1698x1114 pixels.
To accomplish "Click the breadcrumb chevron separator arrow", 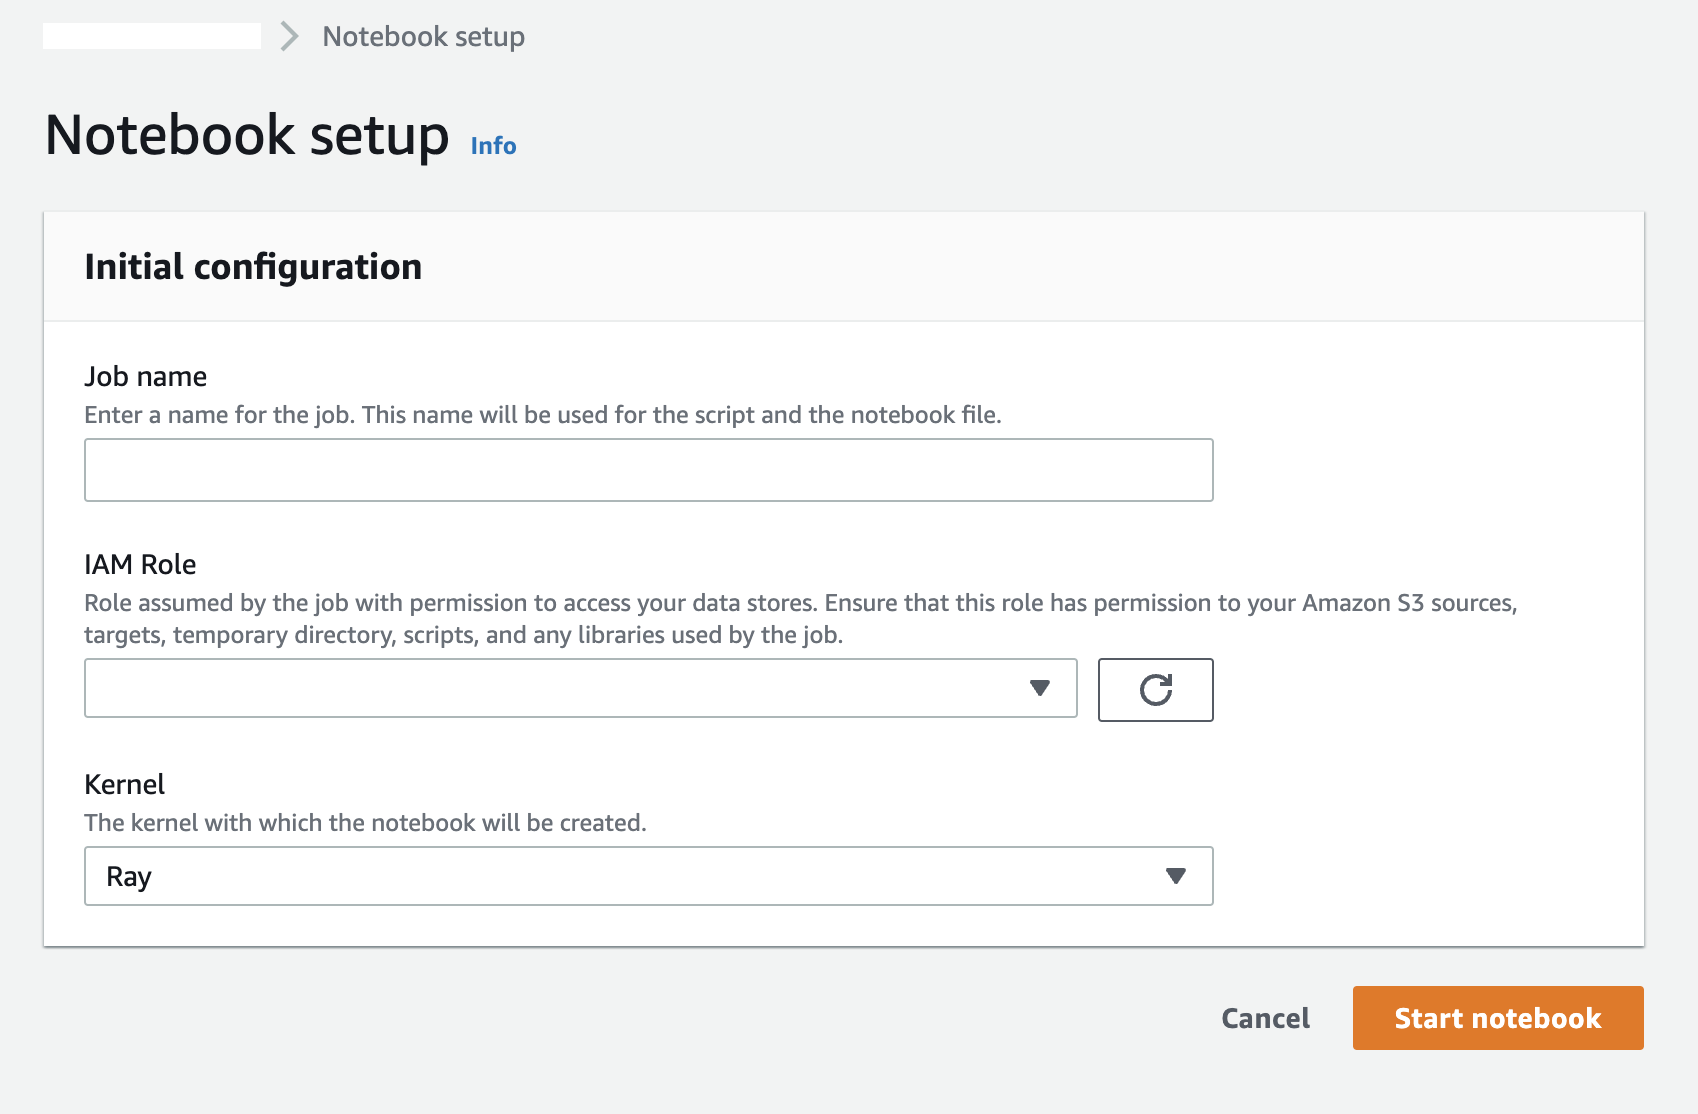I will pyautogui.click(x=290, y=37).
